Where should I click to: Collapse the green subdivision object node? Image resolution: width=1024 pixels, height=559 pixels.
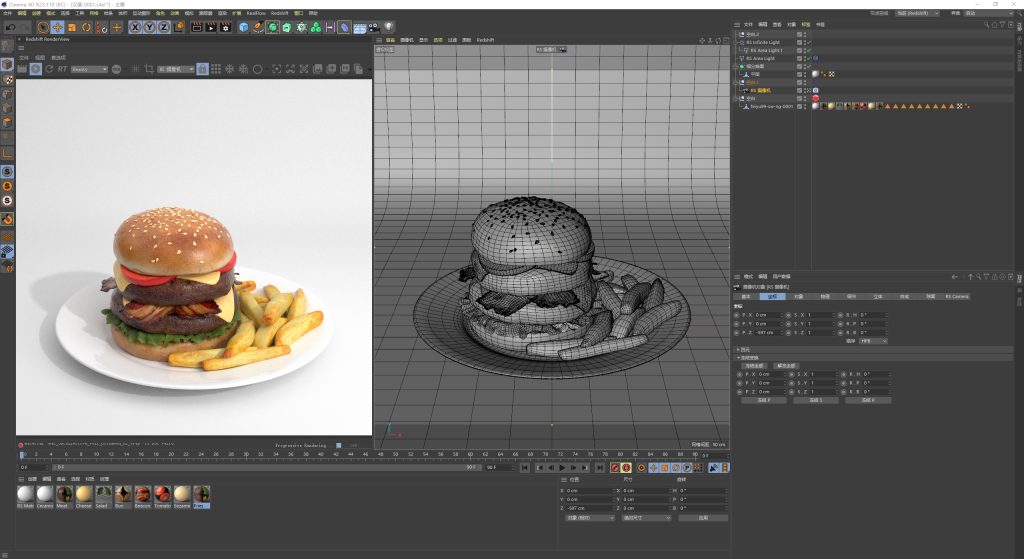coord(736,66)
